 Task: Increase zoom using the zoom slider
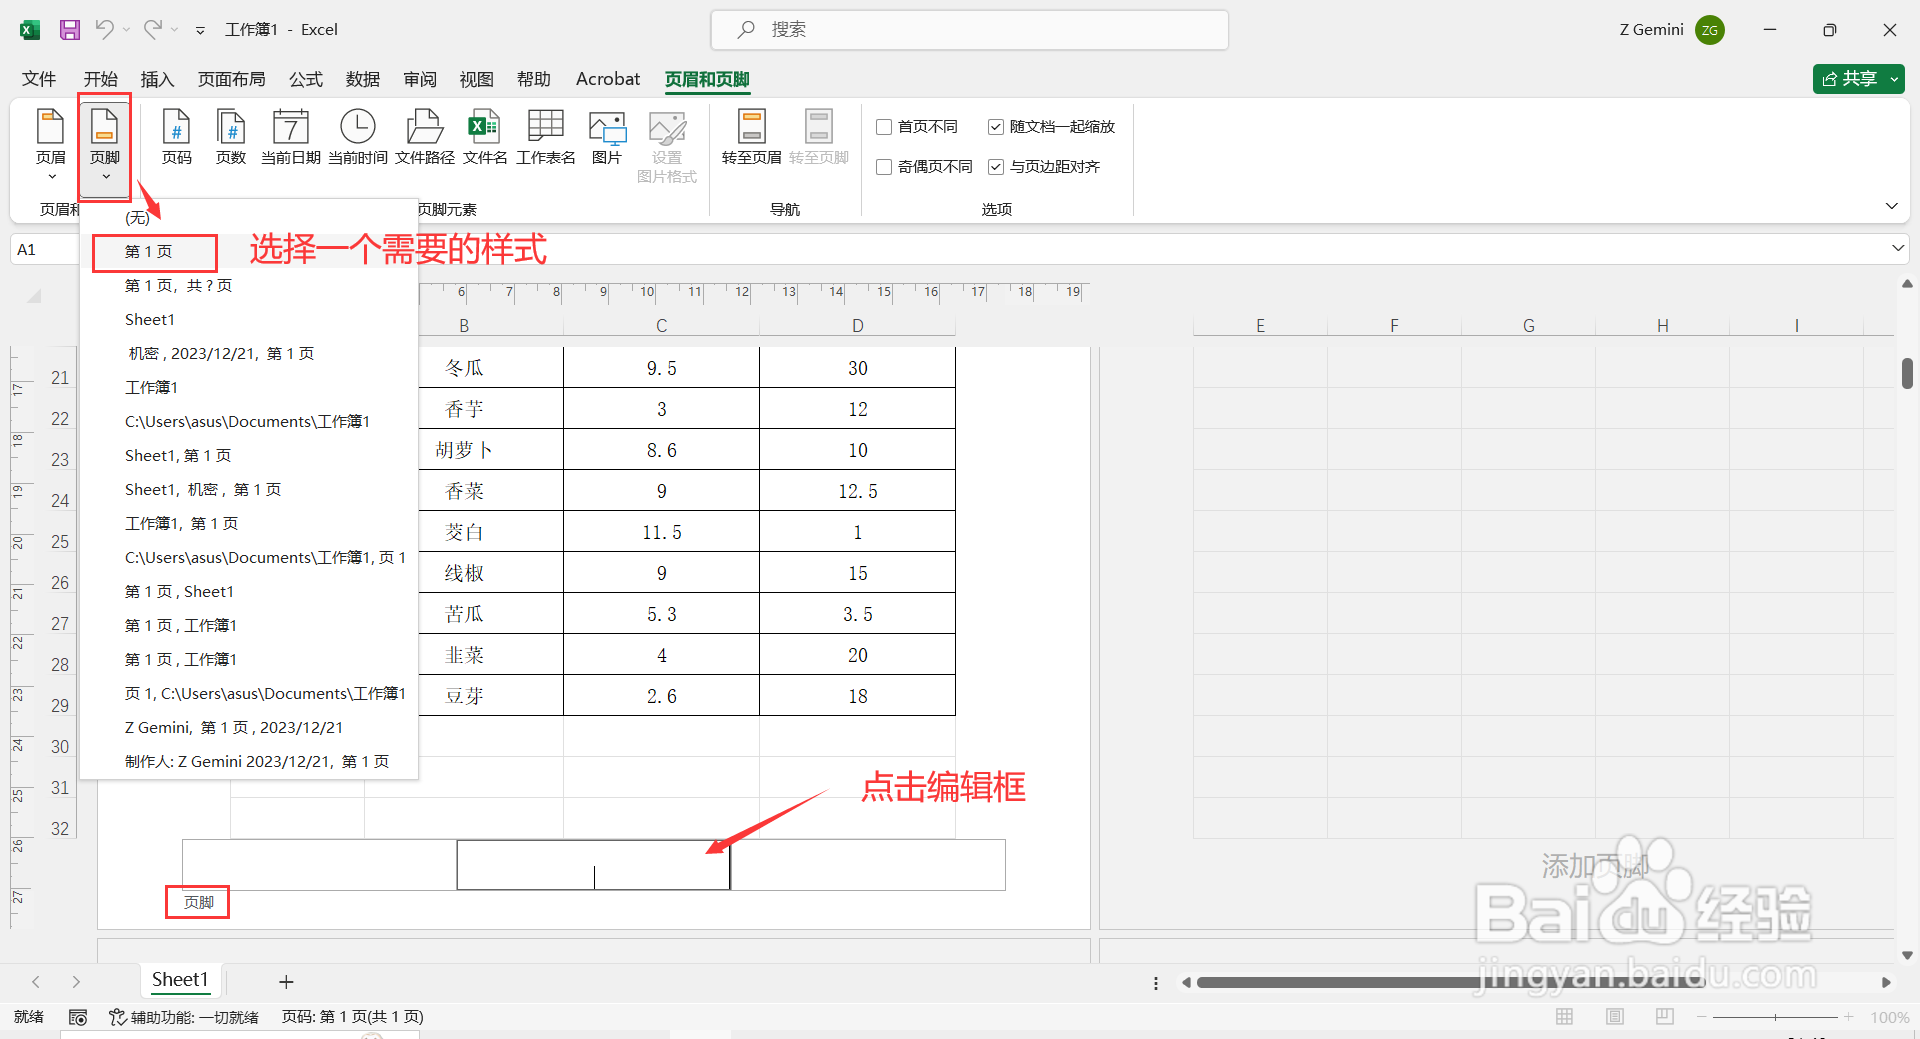tap(1849, 1016)
